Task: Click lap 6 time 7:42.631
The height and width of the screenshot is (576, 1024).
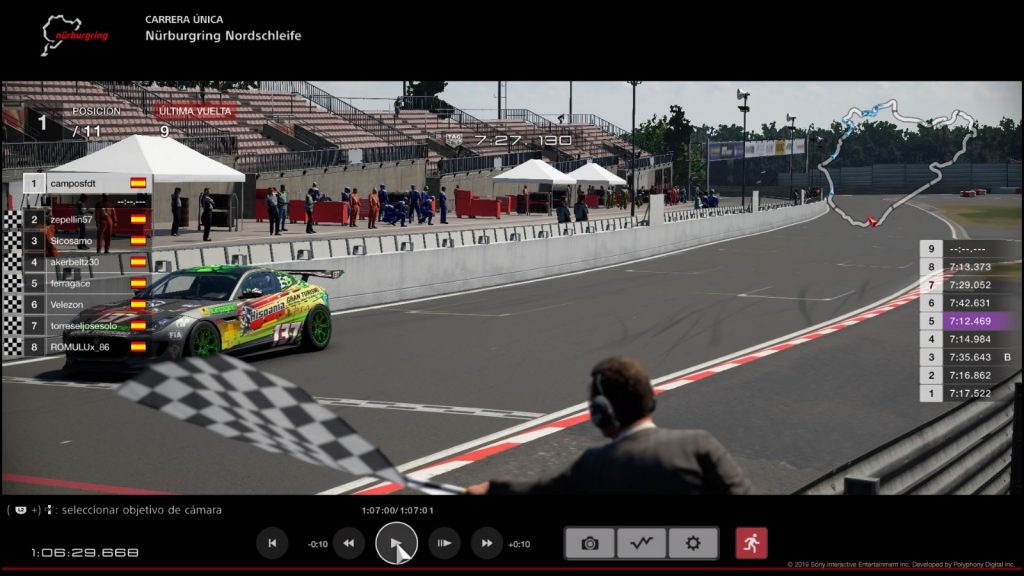Action: pyautogui.click(x=970, y=303)
